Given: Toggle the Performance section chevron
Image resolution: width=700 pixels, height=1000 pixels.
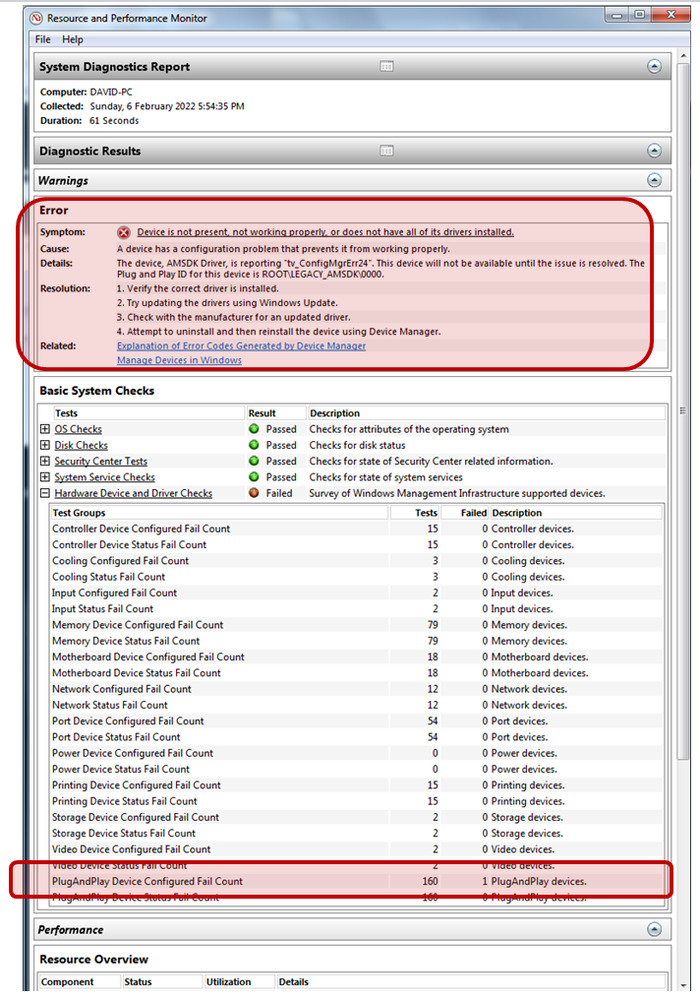Looking at the screenshot, I should (x=654, y=930).
